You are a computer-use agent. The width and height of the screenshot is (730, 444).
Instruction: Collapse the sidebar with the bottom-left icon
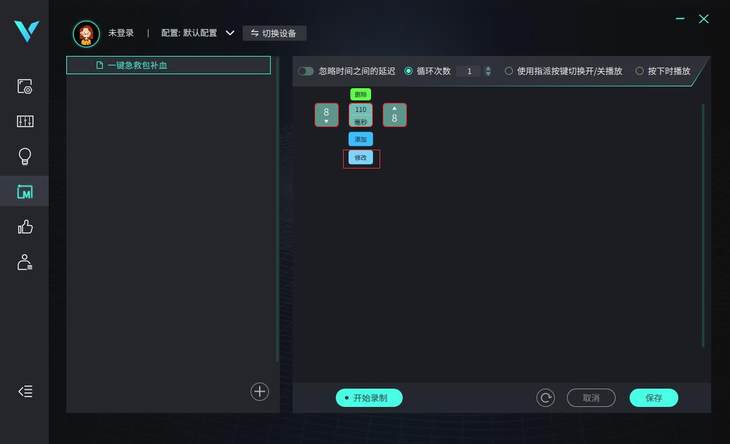(25, 391)
